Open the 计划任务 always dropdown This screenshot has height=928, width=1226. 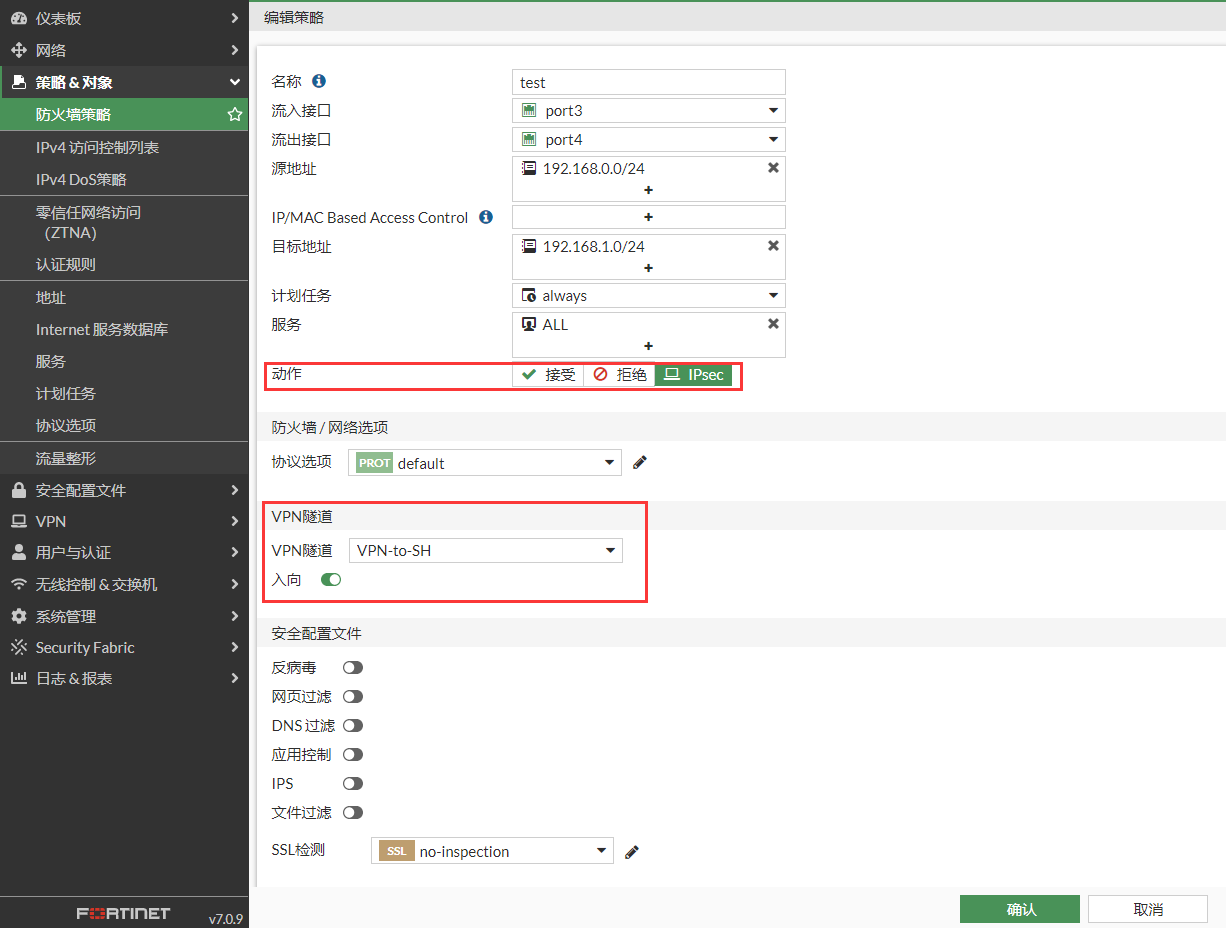[x=648, y=296]
